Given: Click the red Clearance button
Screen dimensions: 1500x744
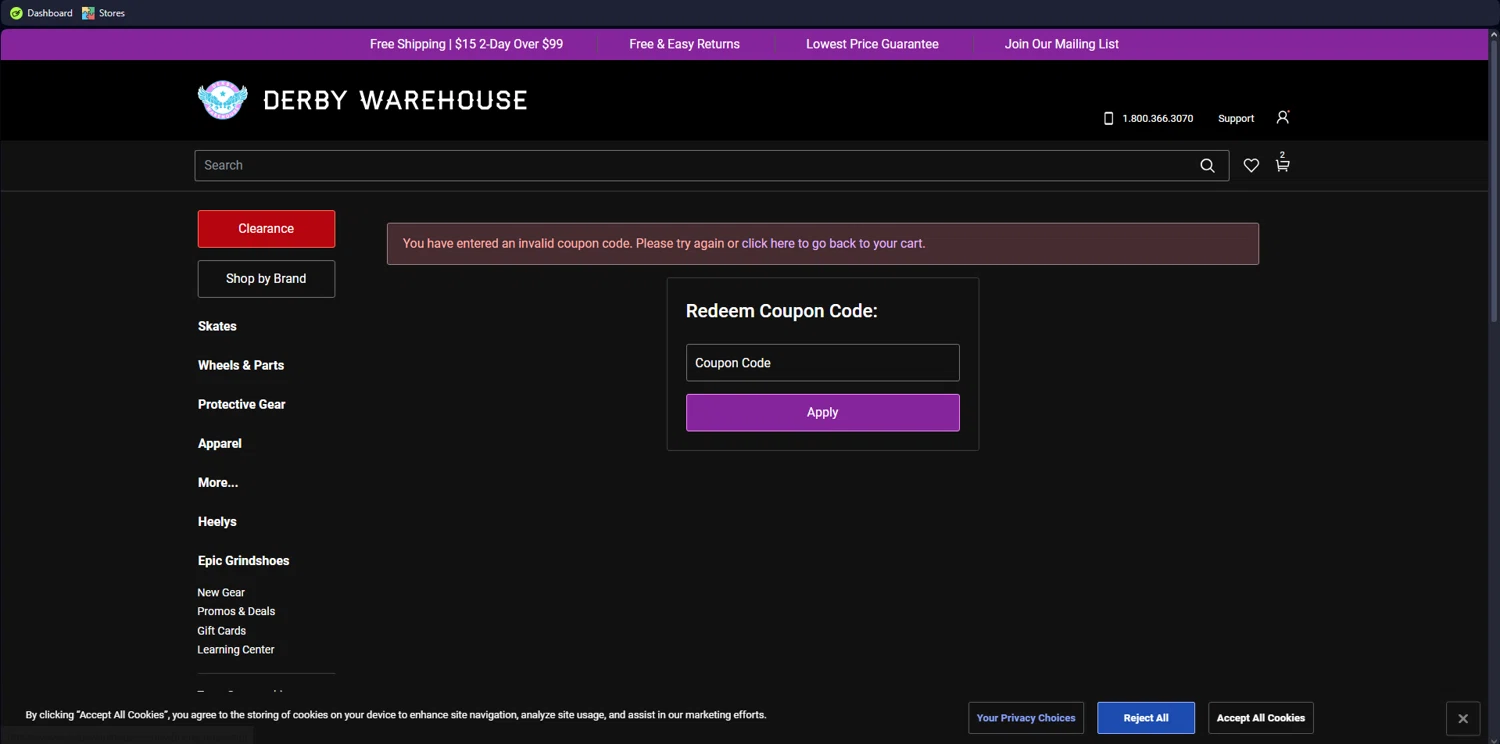Looking at the screenshot, I should pos(266,229).
